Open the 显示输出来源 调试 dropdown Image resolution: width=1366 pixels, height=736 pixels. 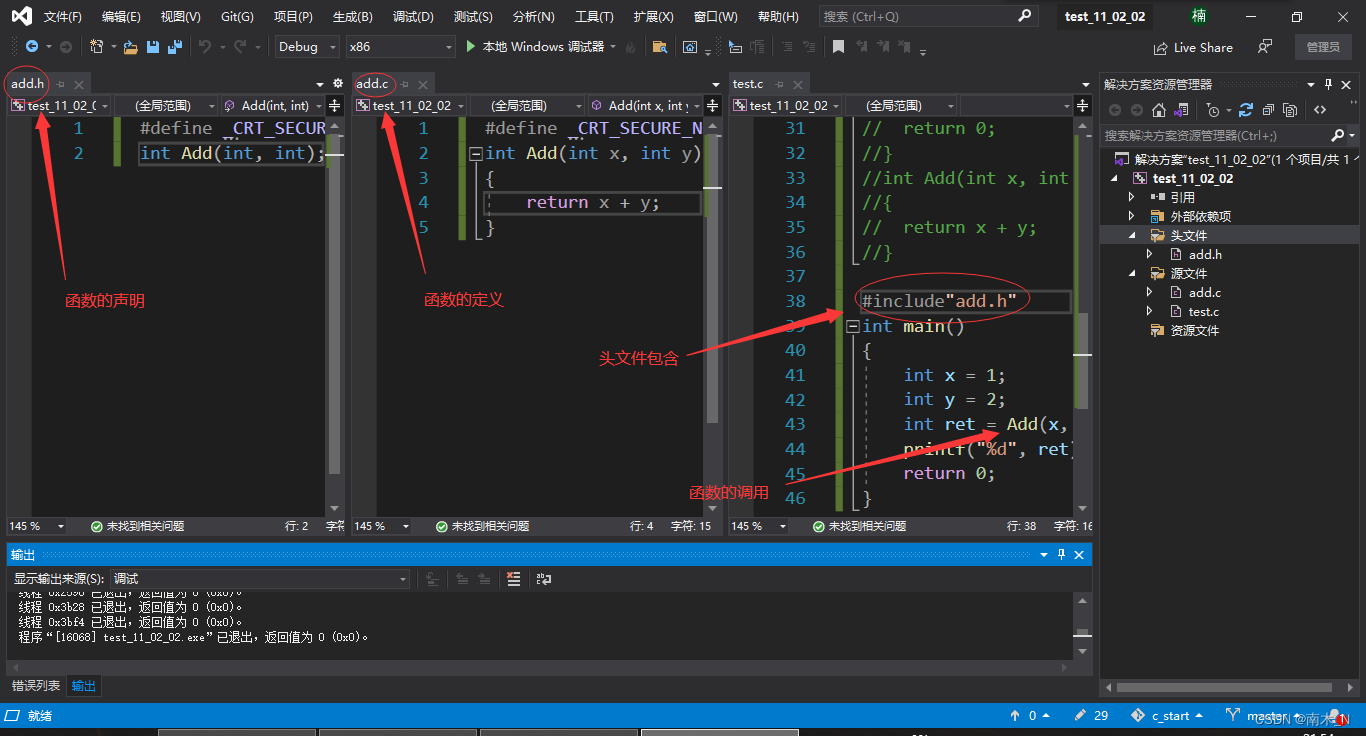tap(260, 578)
